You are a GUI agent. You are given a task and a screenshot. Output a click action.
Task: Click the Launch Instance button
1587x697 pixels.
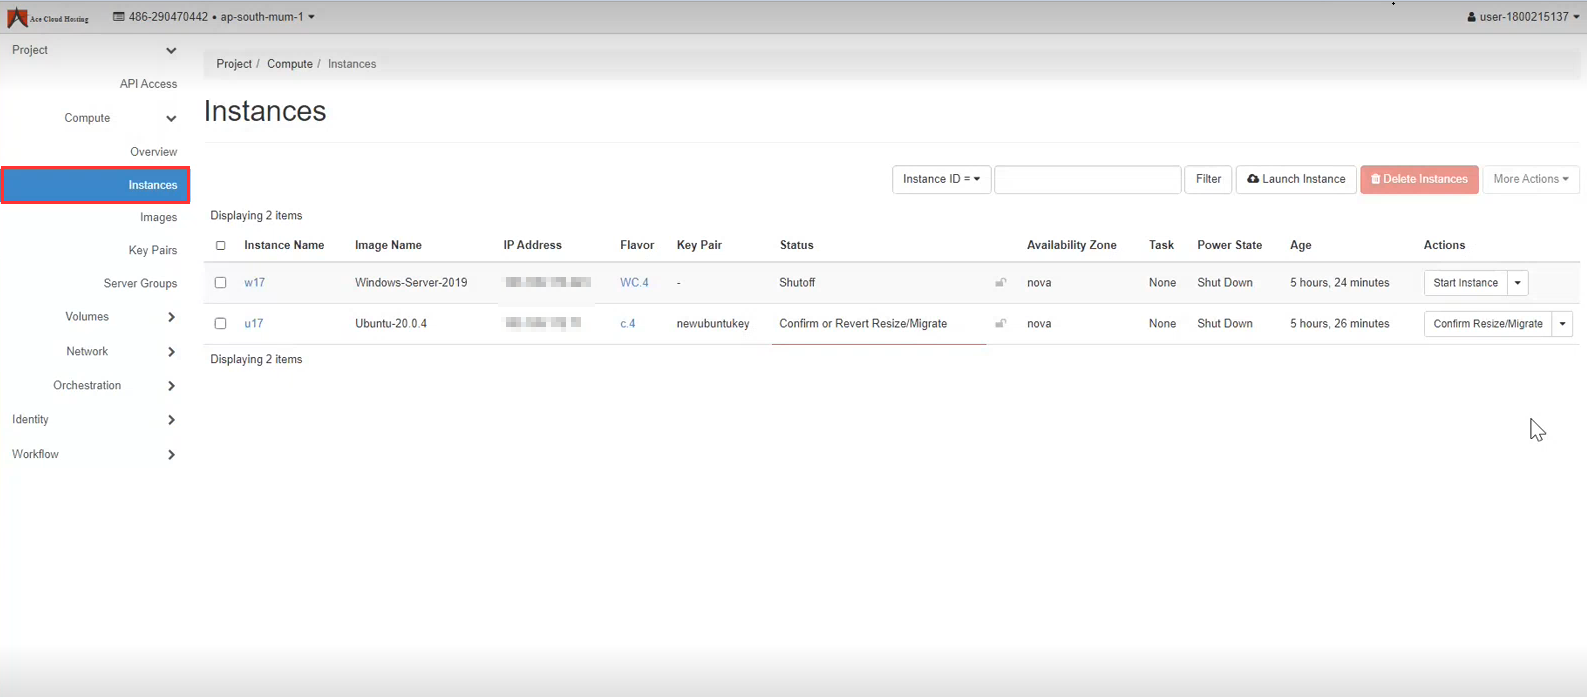[1296, 179]
